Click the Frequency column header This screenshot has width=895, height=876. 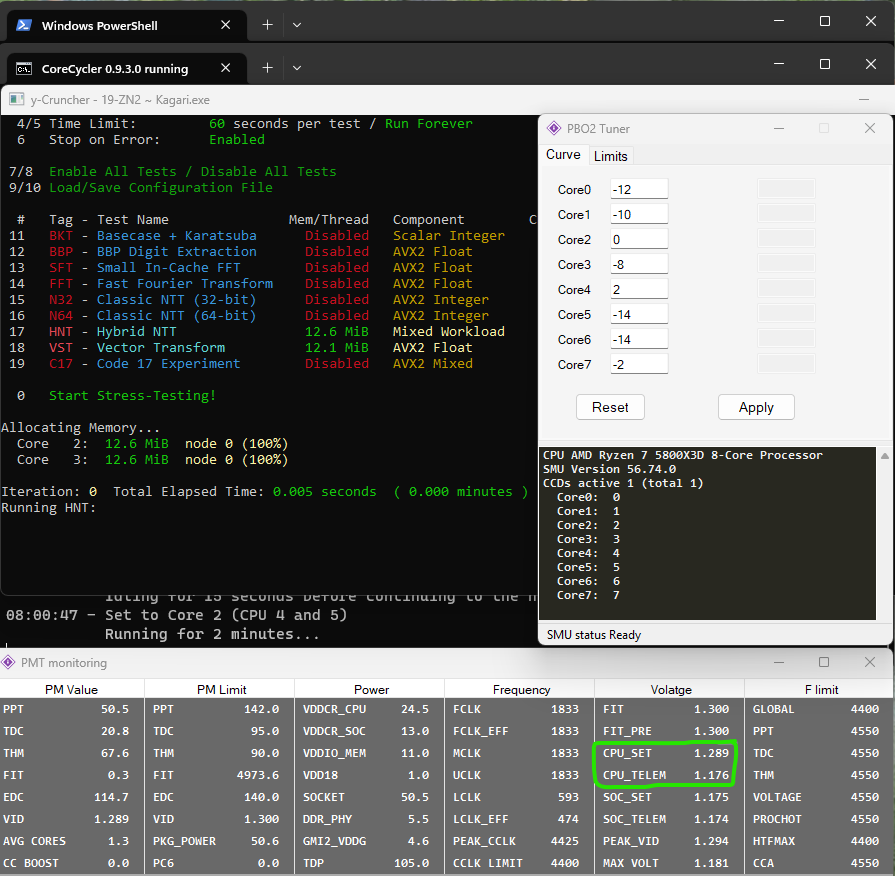[521, 689]
